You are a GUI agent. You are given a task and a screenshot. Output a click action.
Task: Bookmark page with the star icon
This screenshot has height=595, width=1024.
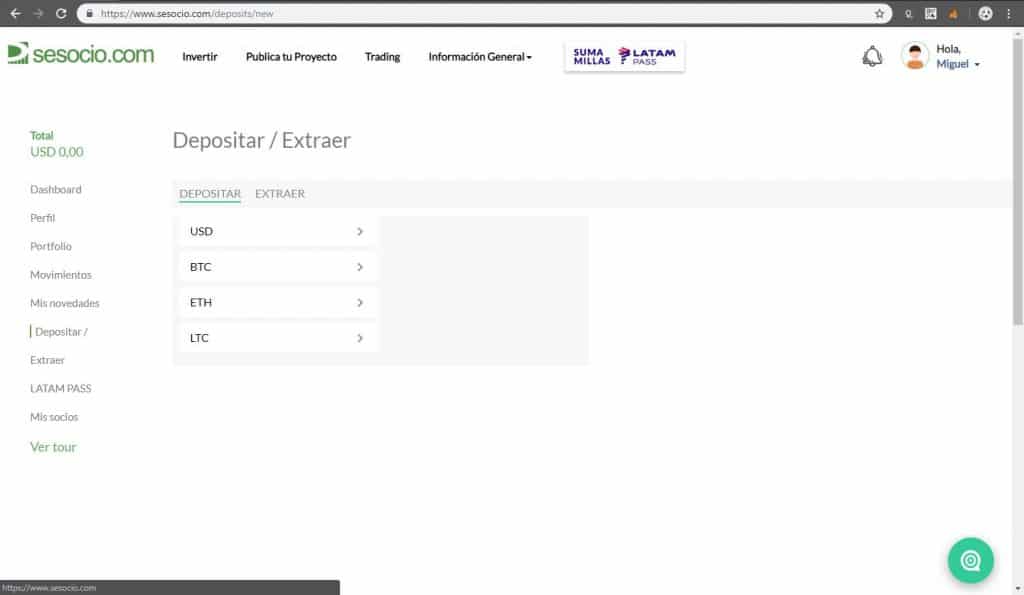[879, 14]
